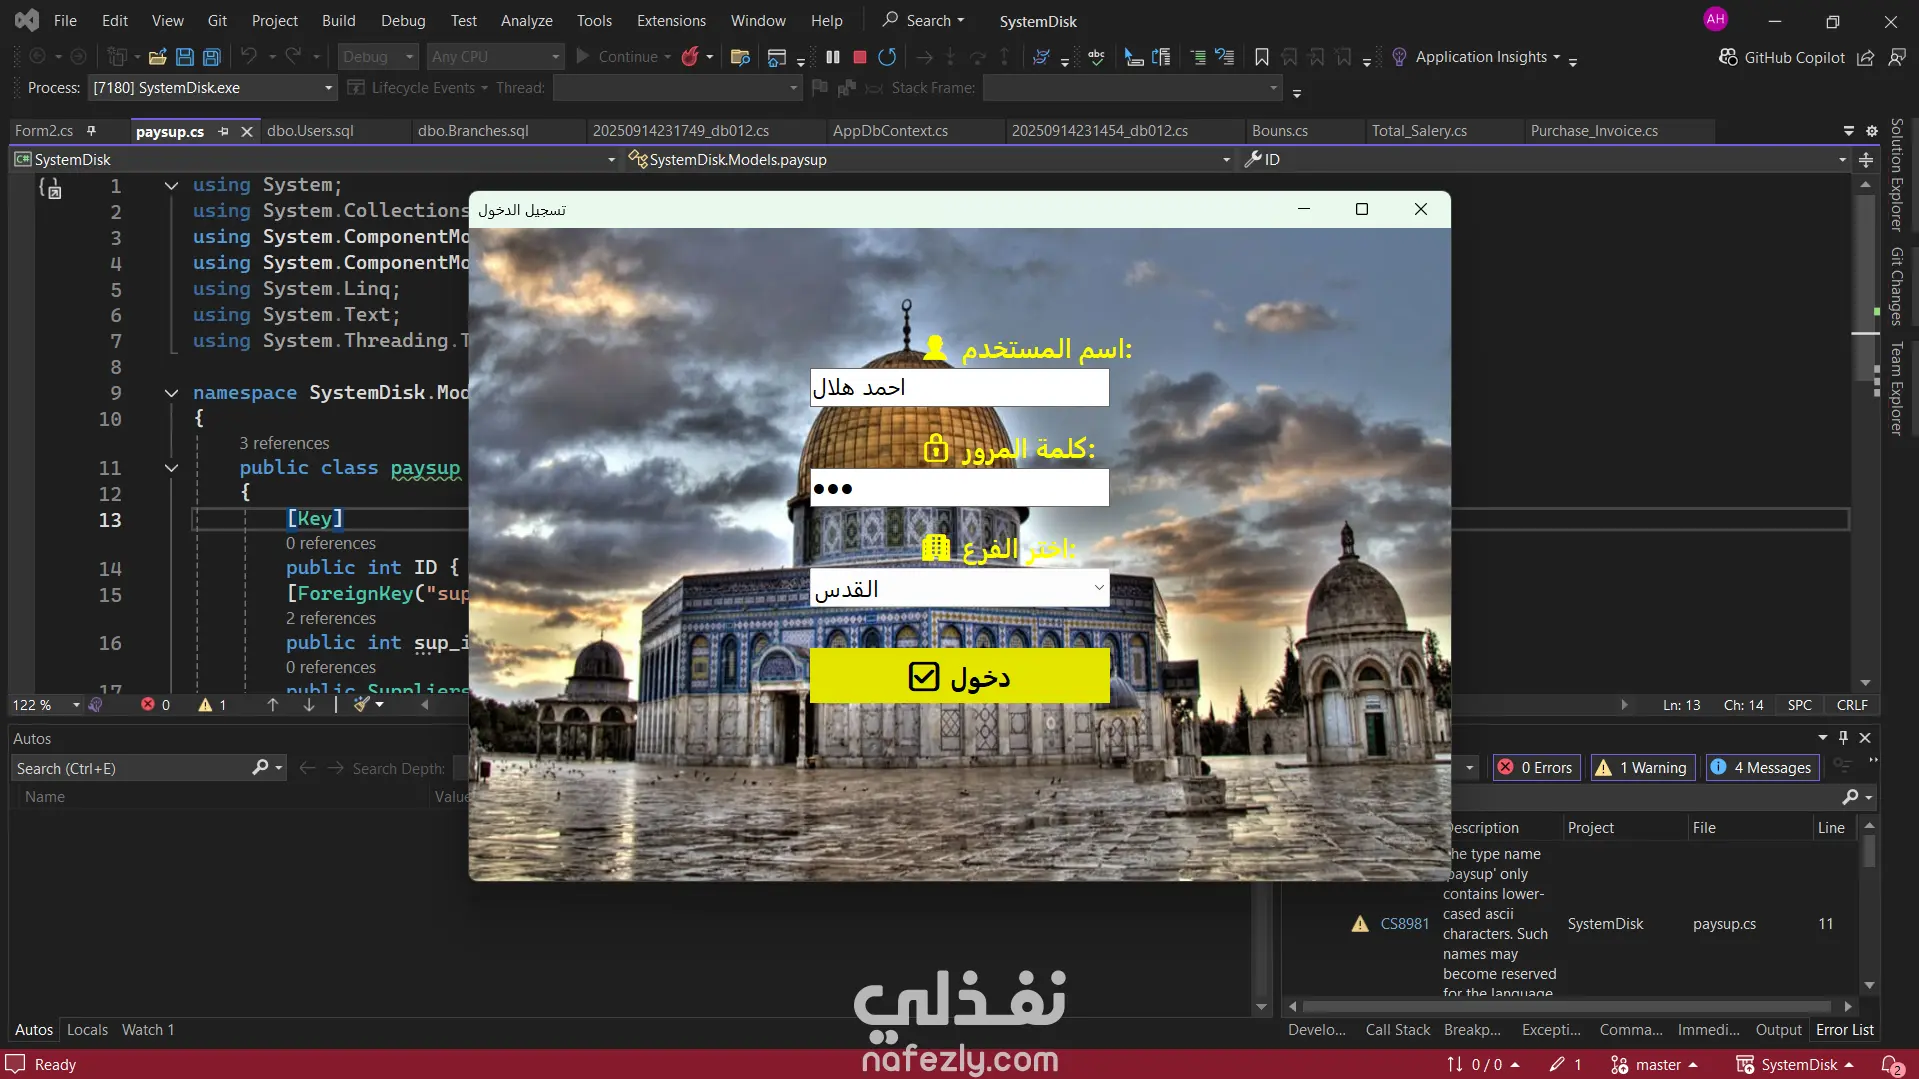Click the spell checker abc icon

(1097, 57)
